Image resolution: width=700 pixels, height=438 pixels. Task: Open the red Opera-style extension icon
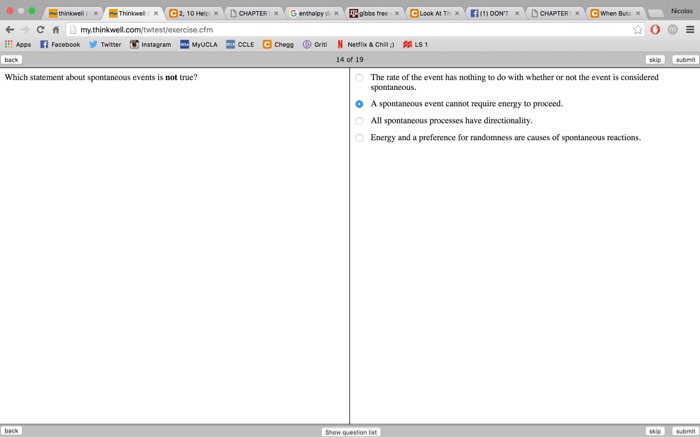coord(655,29)
